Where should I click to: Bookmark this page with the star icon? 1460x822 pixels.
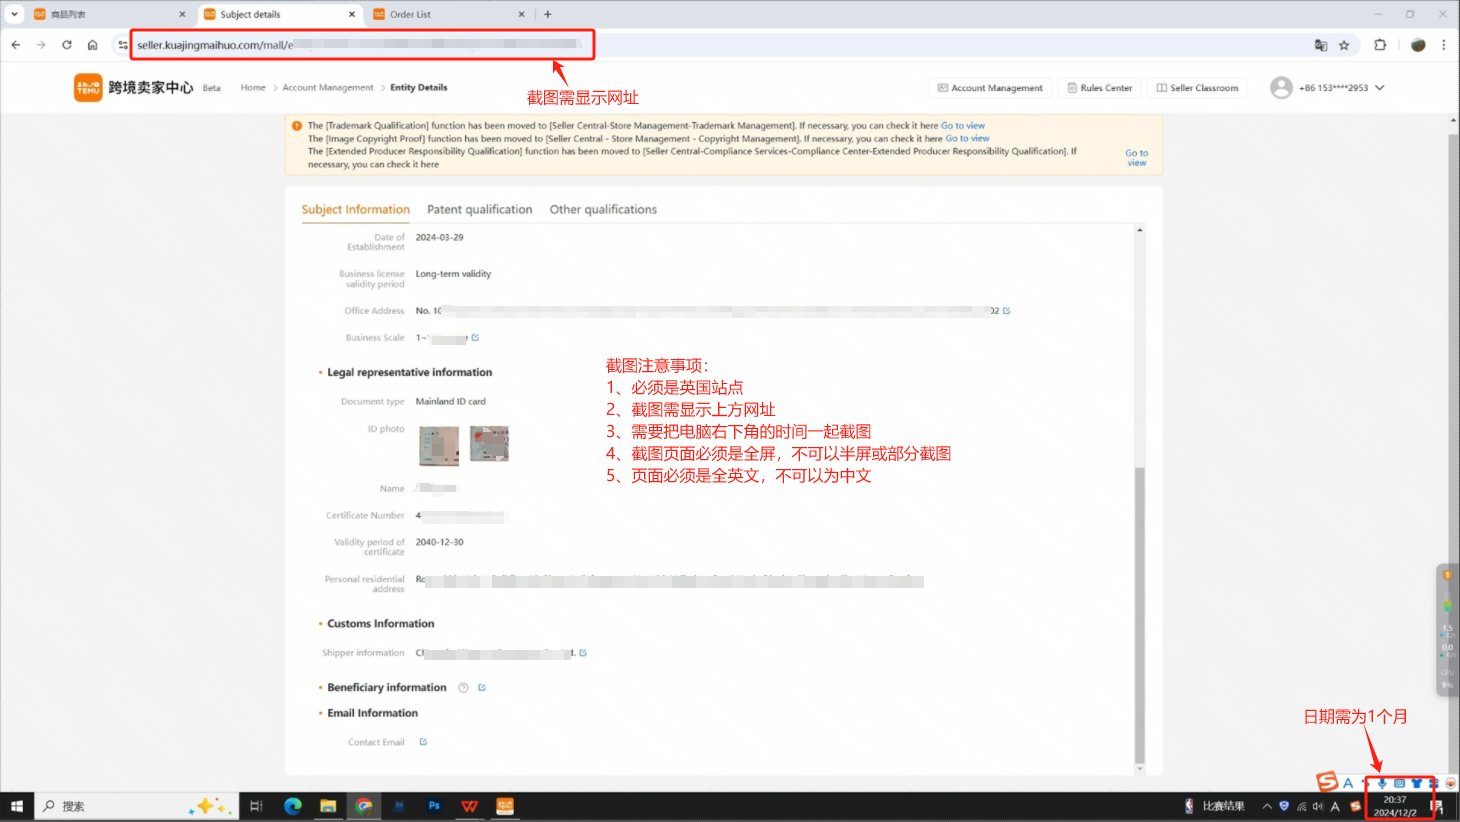coord(1344,45)
